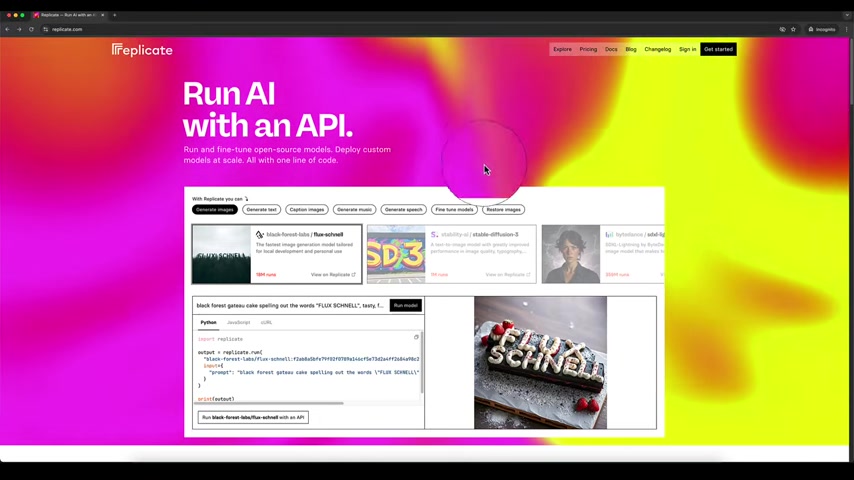Switch to the cURL code tab
Image resolution: width=854 pixels, height=480 pixels.
[266, 323]
